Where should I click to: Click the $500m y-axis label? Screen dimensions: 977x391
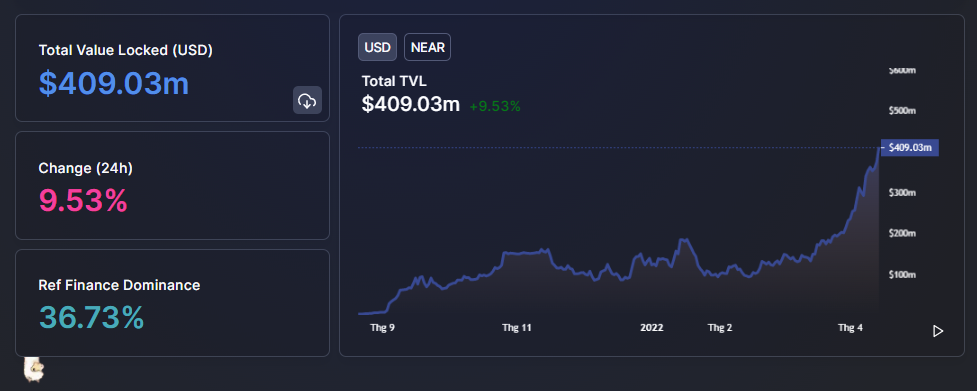tap(902, 111)
